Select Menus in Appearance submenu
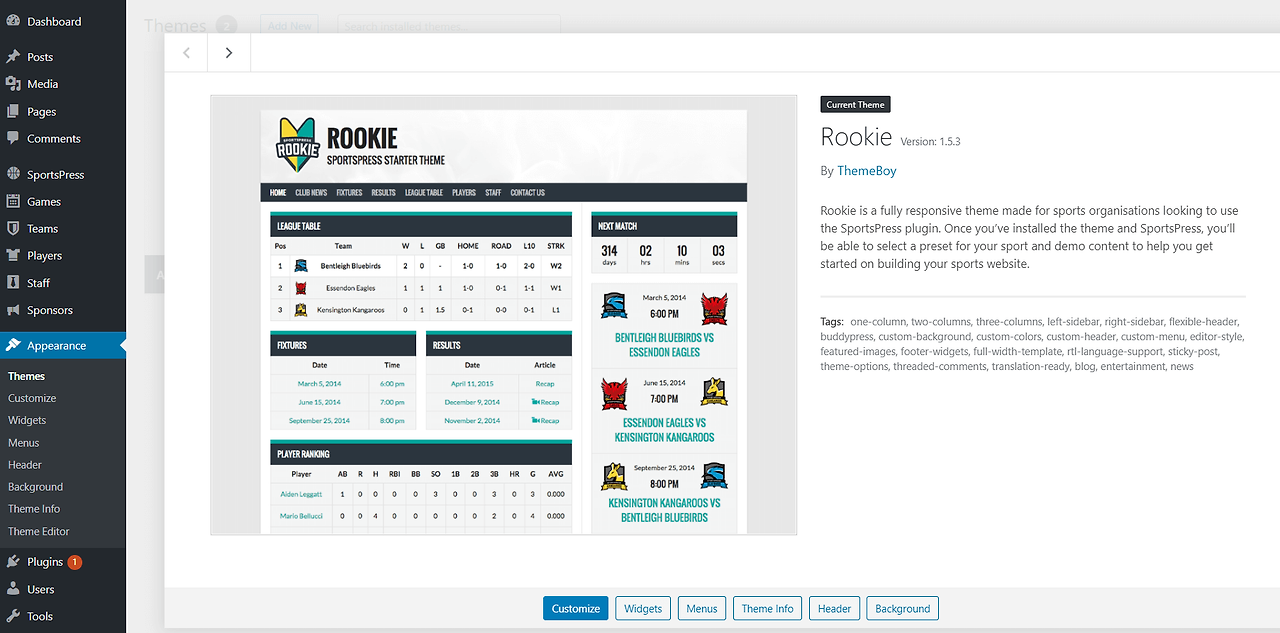Screen dimensions: 1280x633 point(24,443)
